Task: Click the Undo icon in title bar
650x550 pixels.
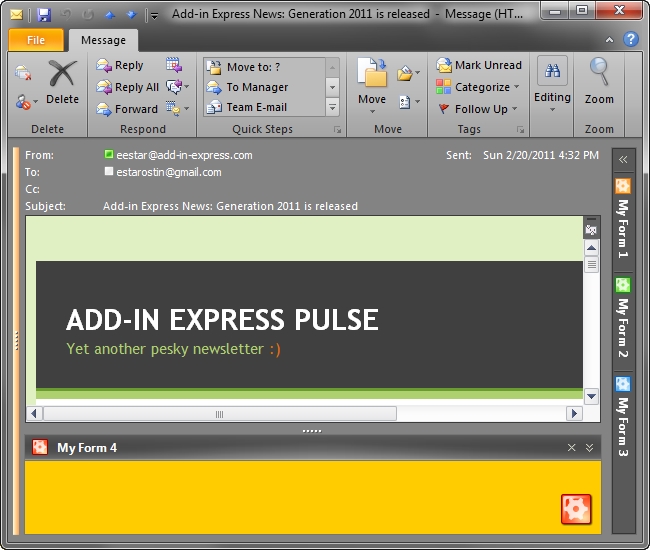Action: [65, 15]
